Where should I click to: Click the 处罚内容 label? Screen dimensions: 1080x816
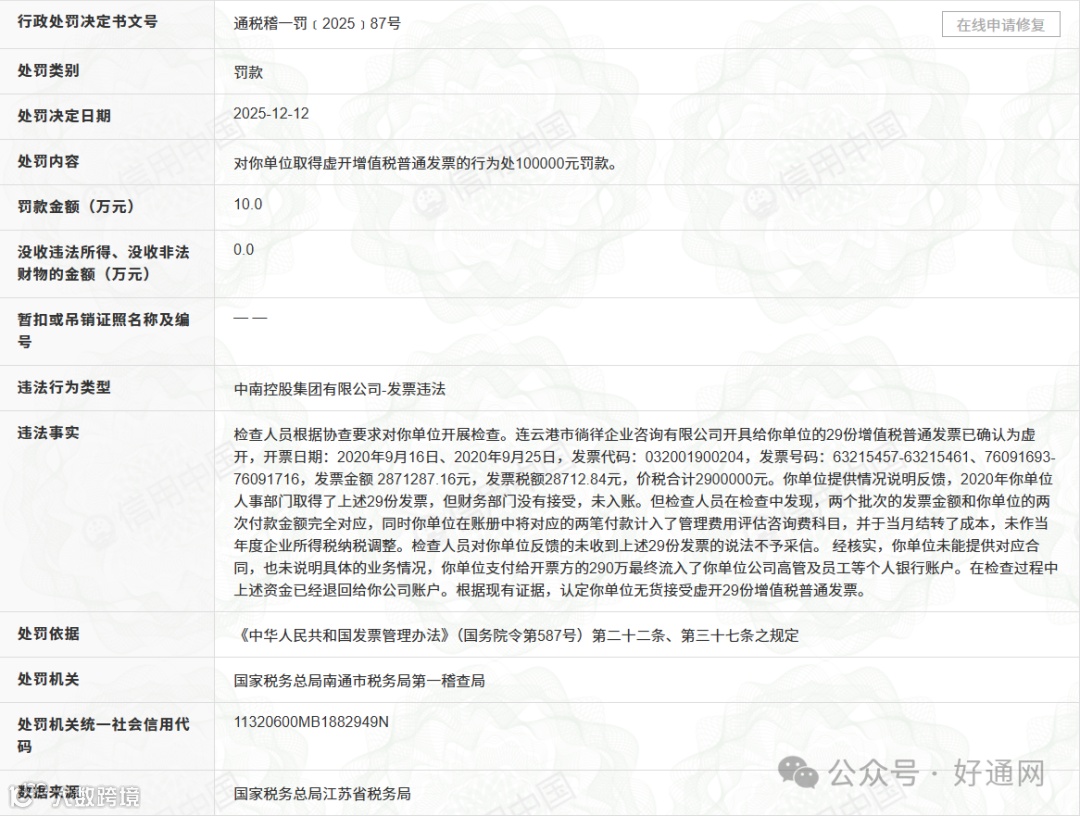pyautogui.click(x=48, y=161)
